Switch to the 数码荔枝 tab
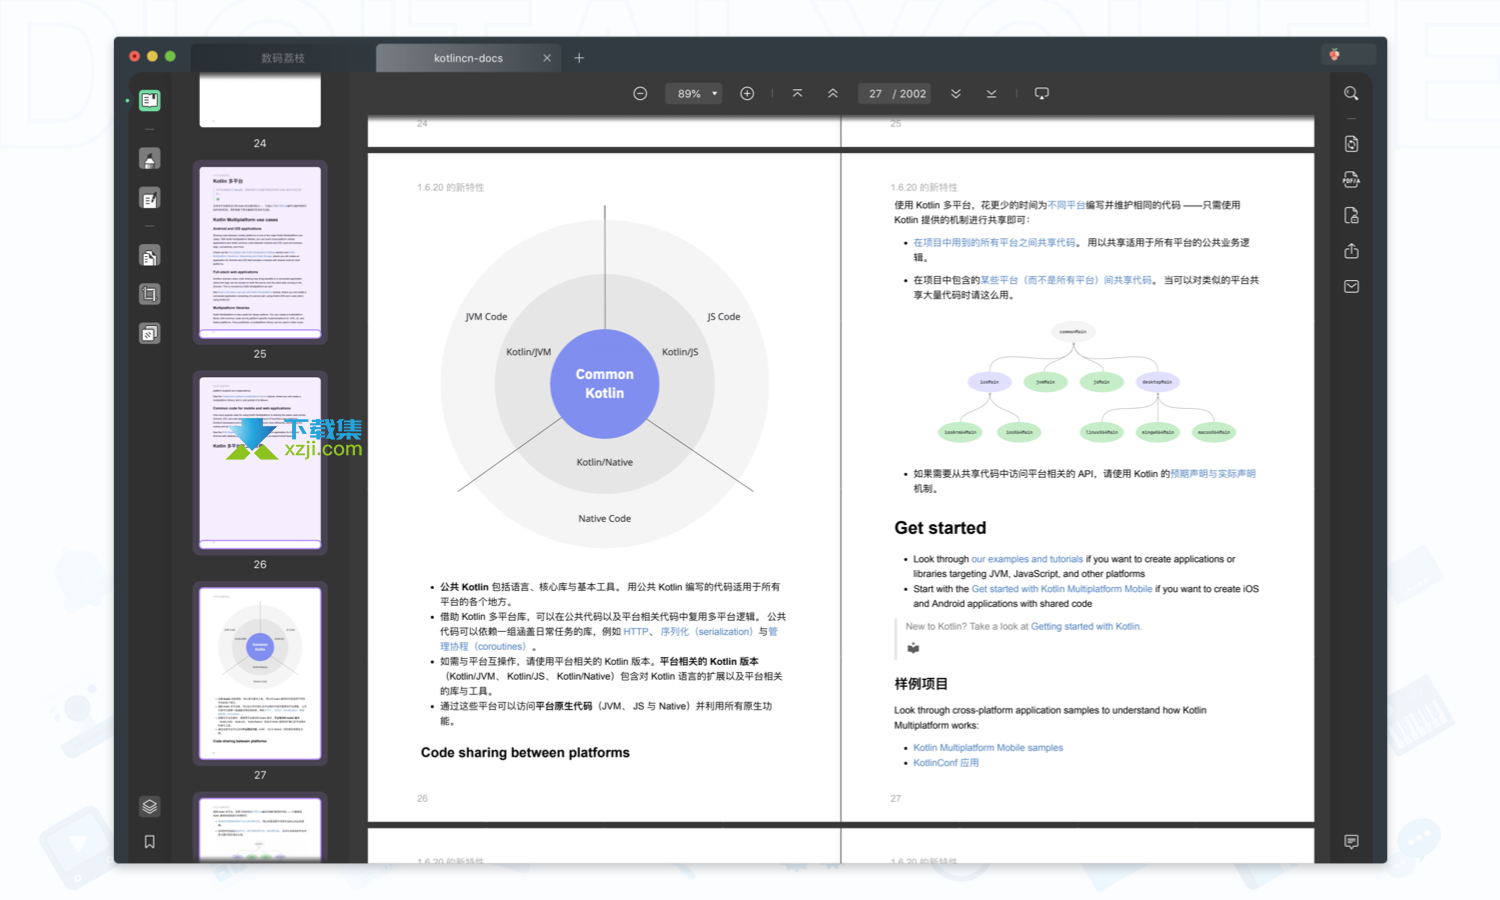1500x900 pixels. point(282,58)
